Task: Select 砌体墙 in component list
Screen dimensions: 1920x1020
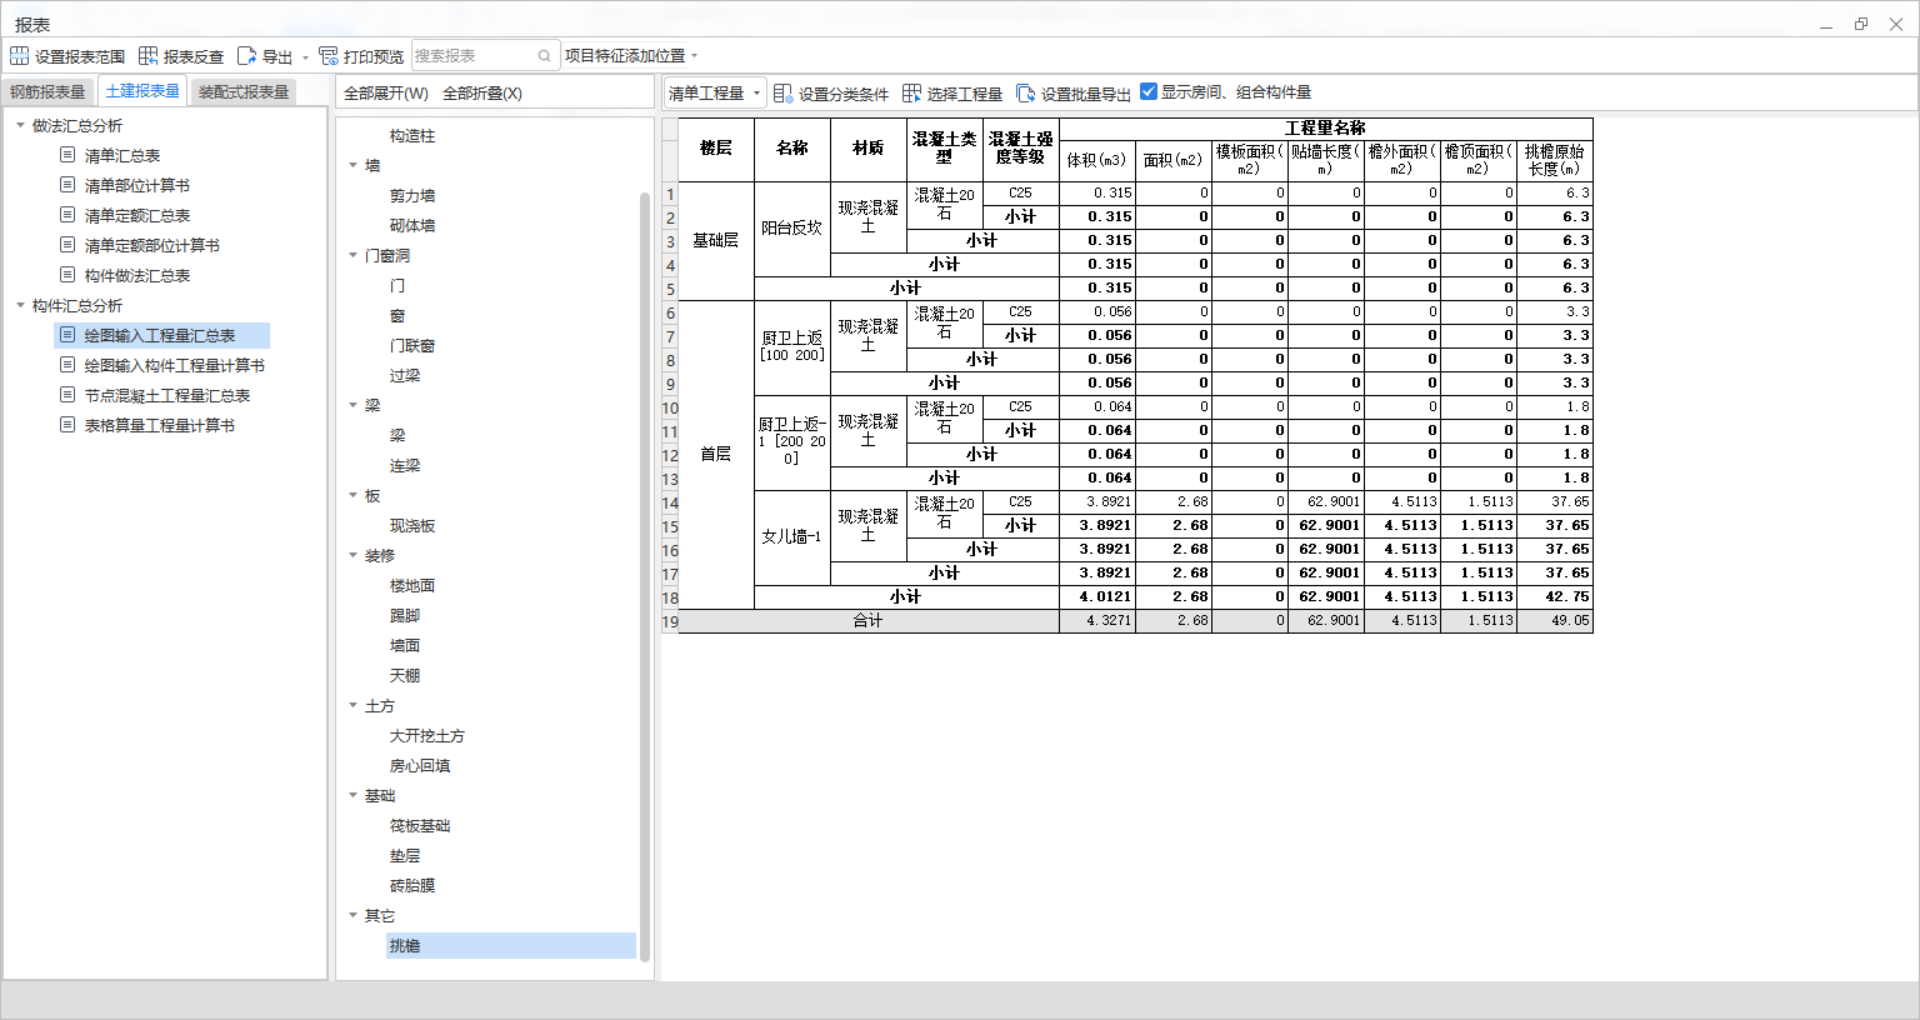Action: click(412, 225)
